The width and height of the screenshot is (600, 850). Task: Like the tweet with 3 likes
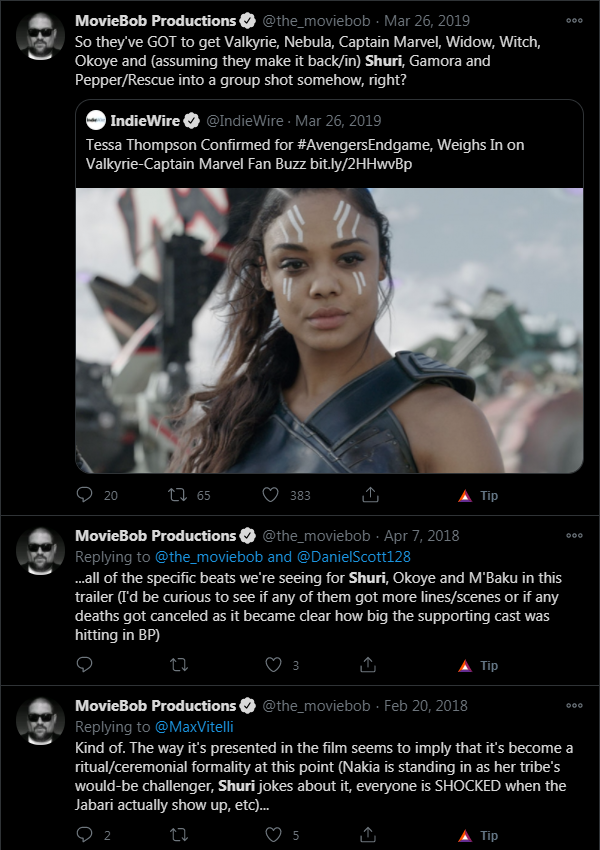tap(273, 664)
